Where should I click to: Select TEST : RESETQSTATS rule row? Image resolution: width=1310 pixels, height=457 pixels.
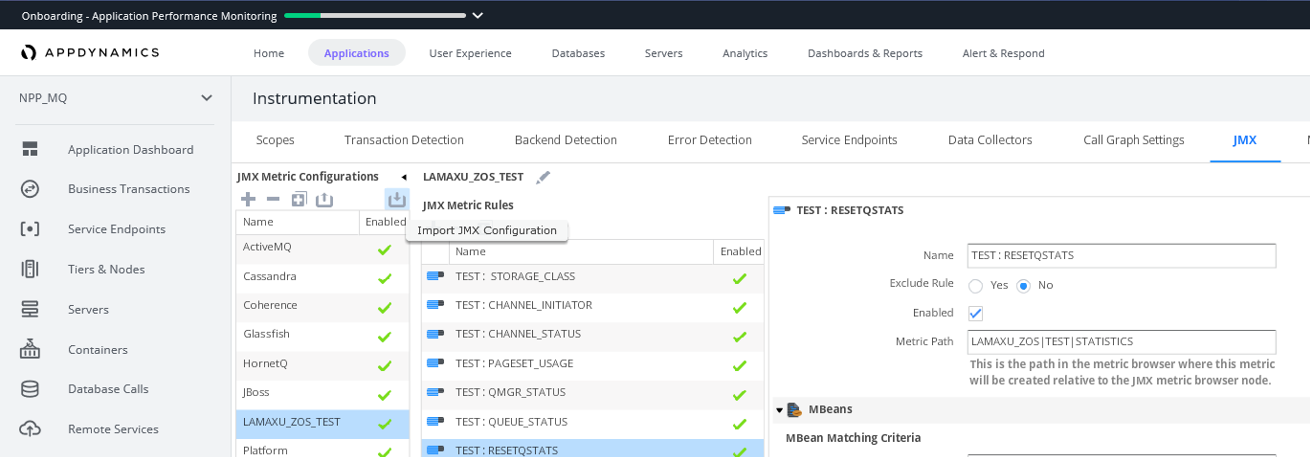pyautogui.click(x=592, y=449)
